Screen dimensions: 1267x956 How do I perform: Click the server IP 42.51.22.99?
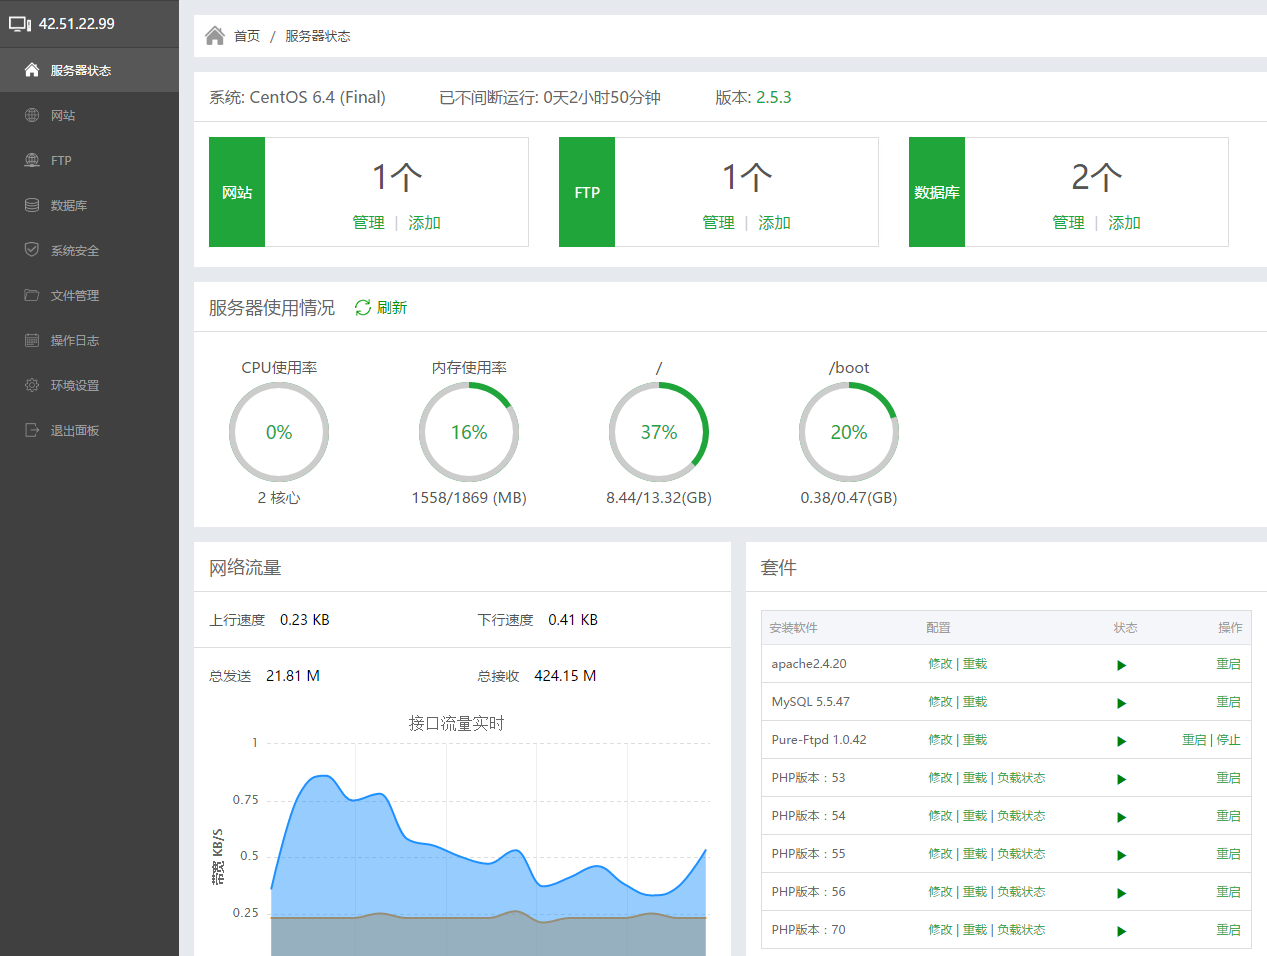75,23
